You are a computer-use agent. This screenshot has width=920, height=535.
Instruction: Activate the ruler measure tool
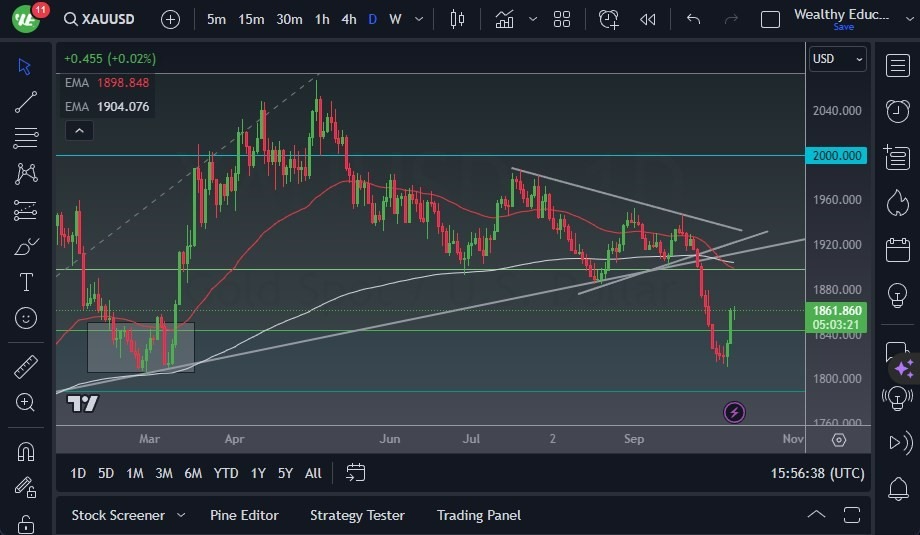[26, 367]
